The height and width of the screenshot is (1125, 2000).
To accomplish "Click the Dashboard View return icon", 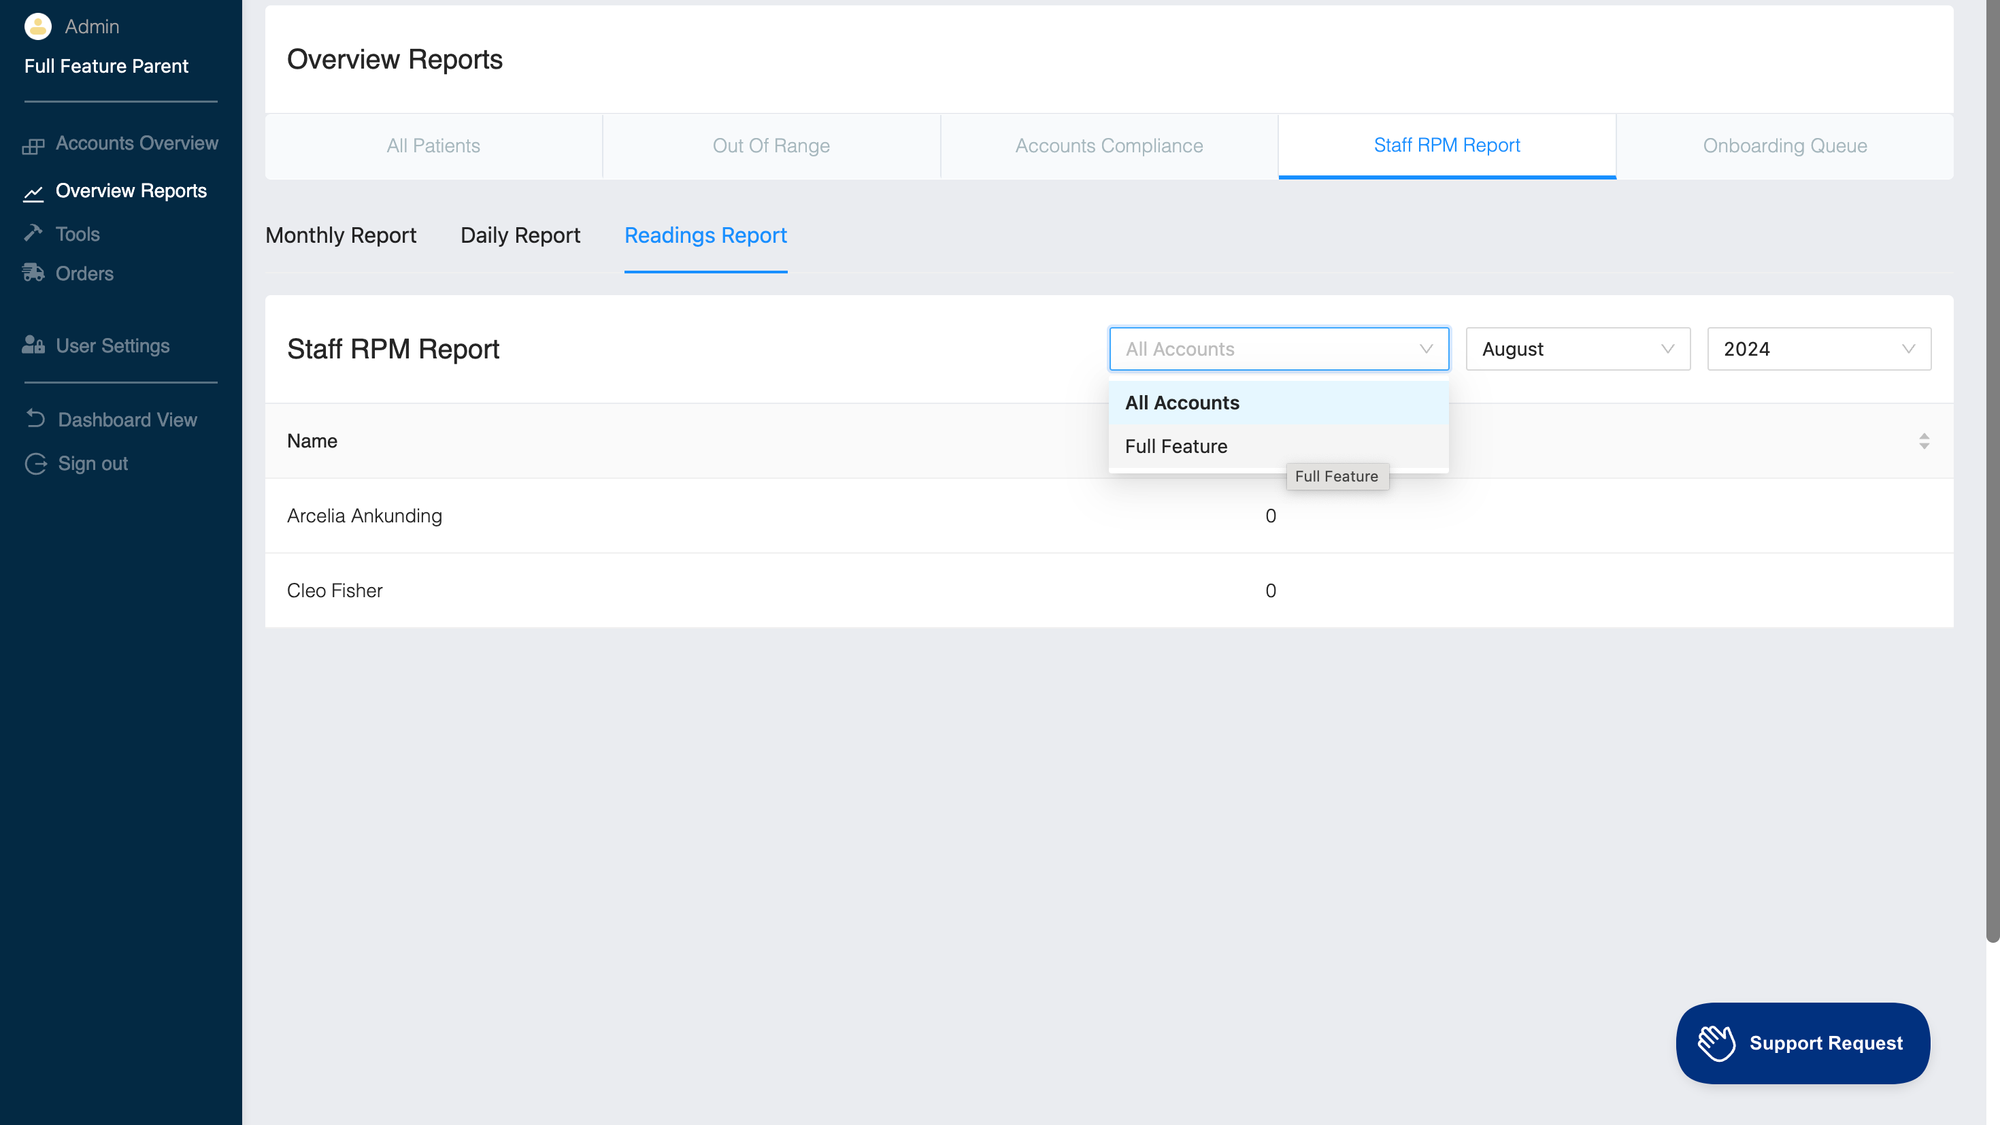I will click(36, 419).
